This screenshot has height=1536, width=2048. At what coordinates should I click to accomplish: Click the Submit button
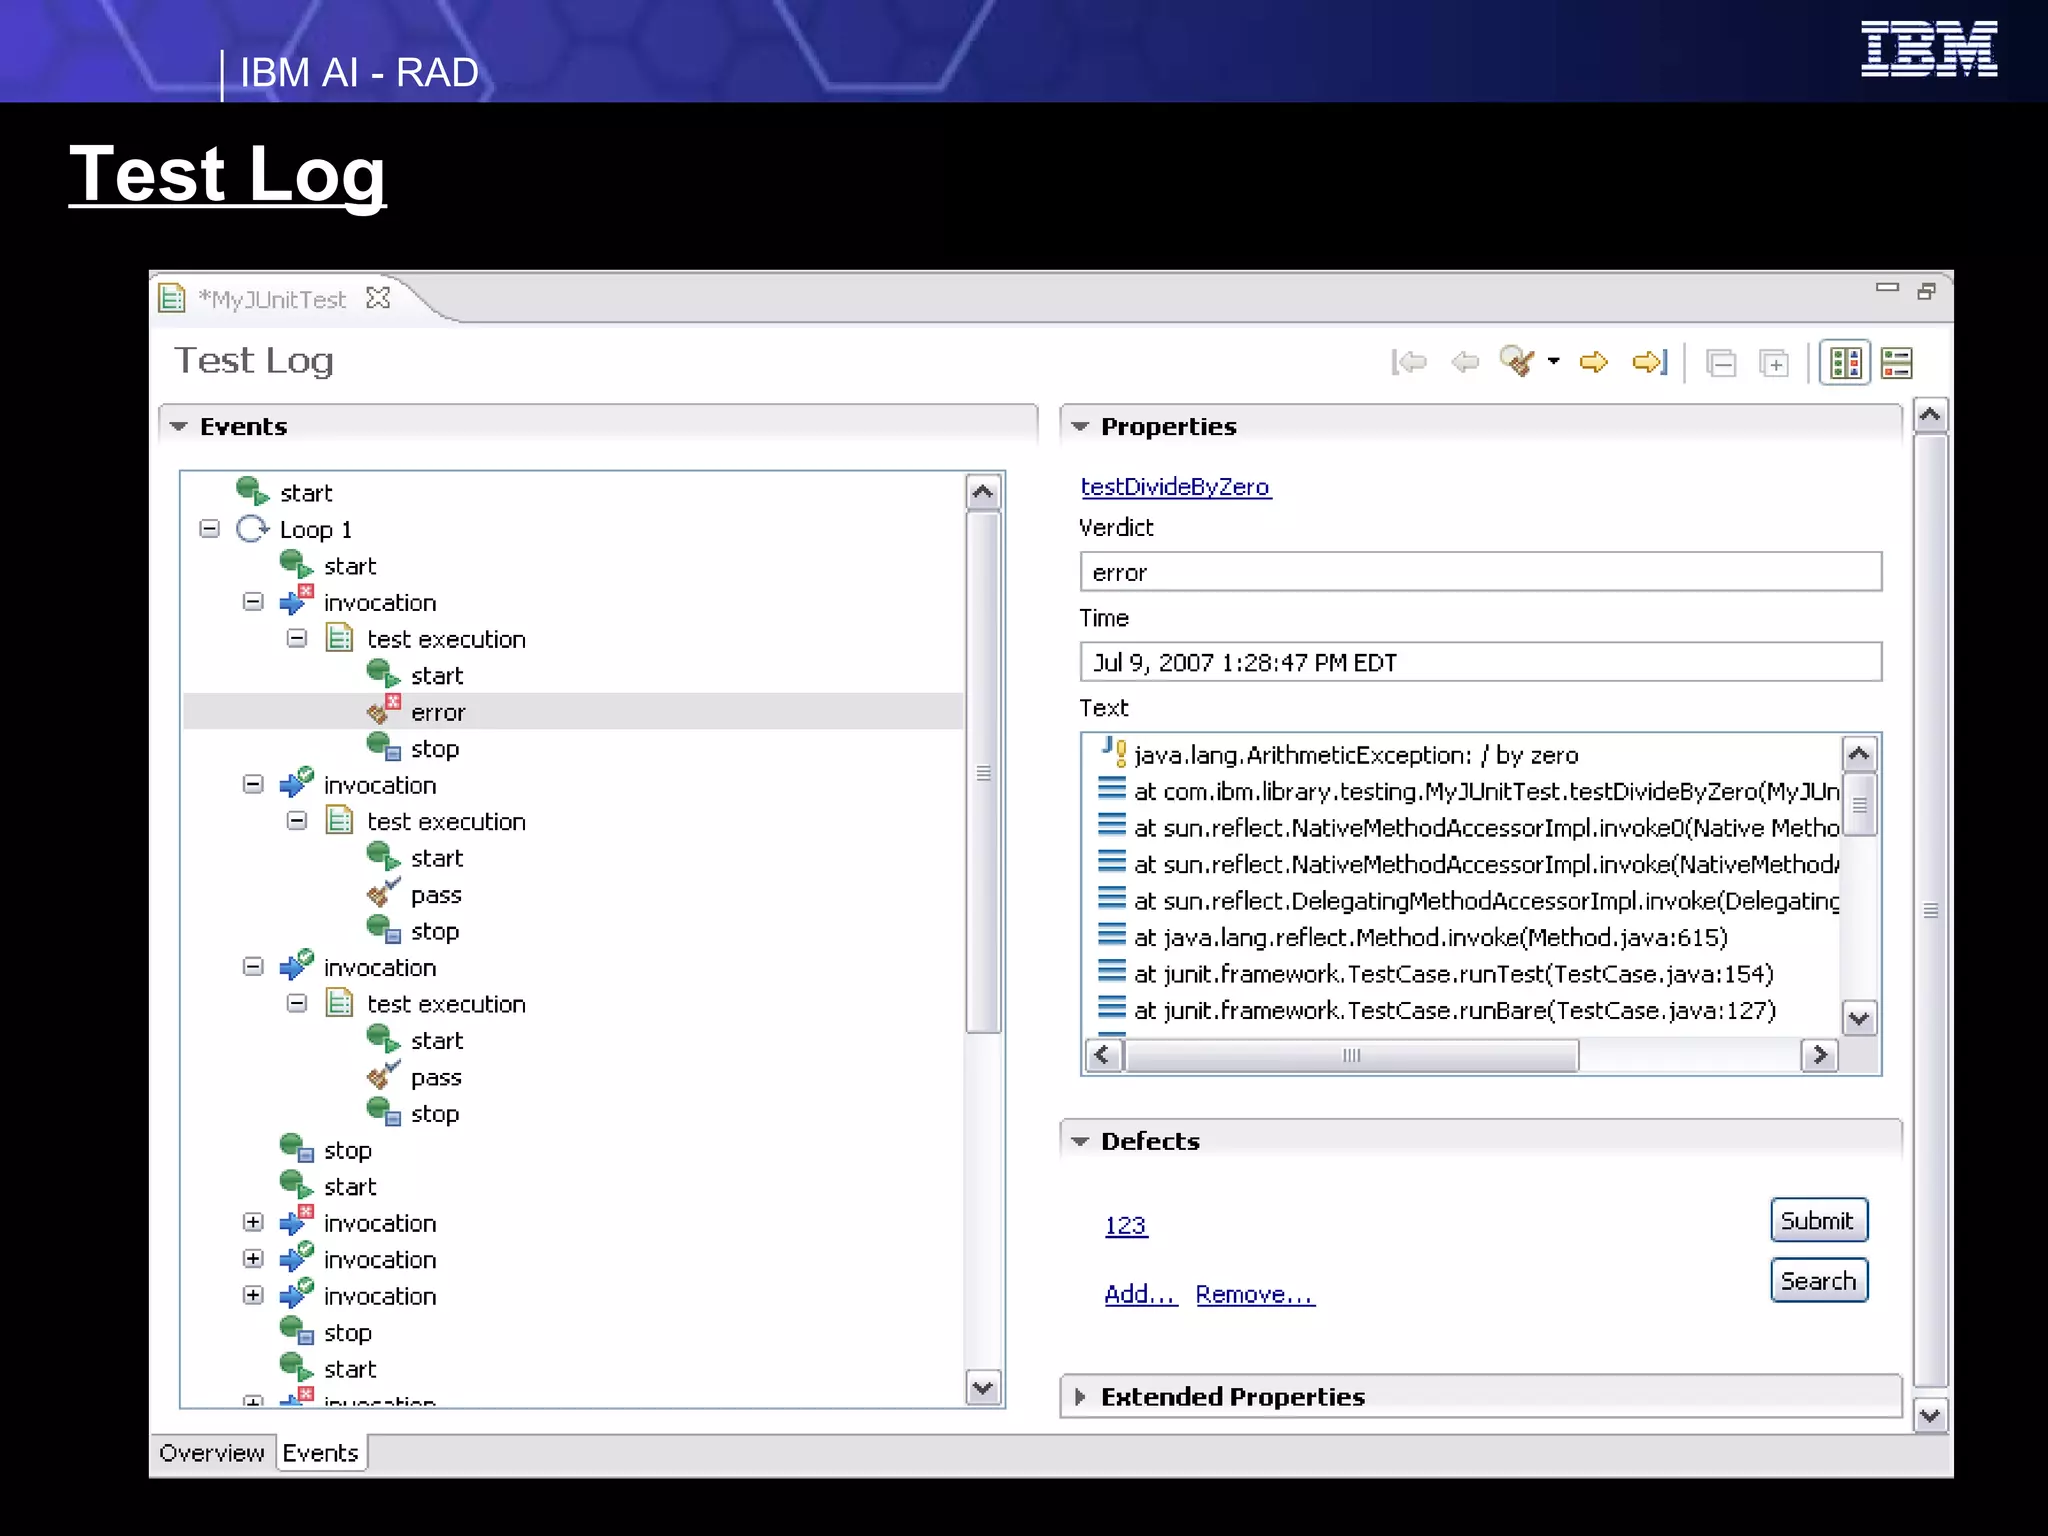coord(1818,1221)
